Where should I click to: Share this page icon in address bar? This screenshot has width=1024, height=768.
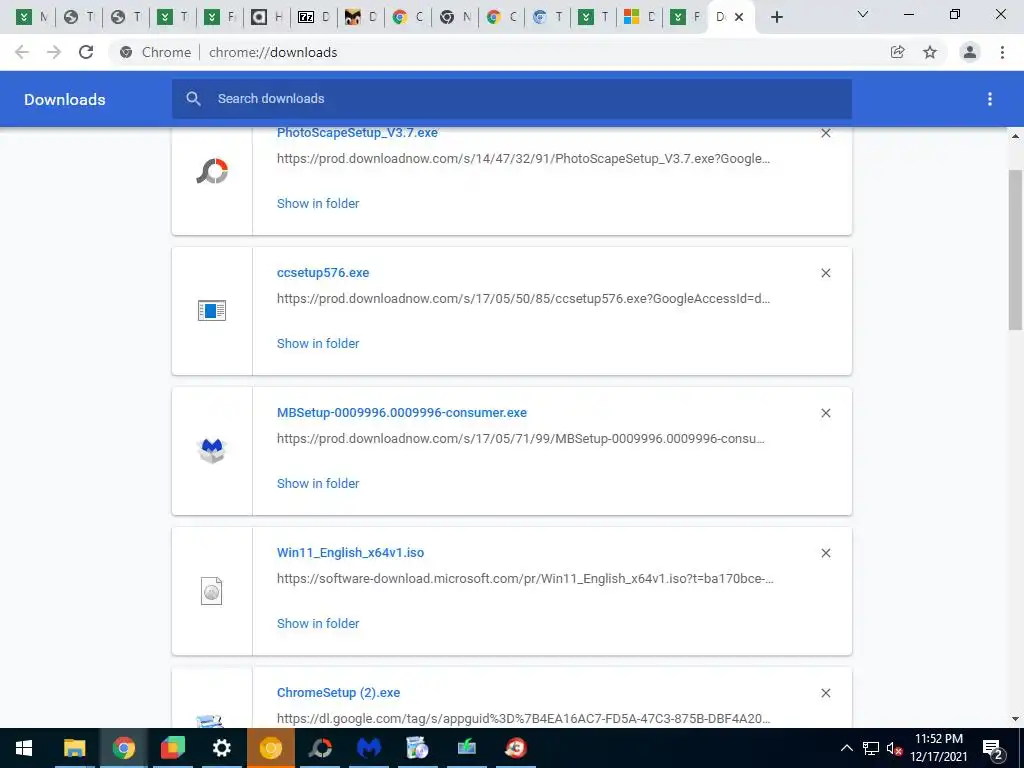898,52
